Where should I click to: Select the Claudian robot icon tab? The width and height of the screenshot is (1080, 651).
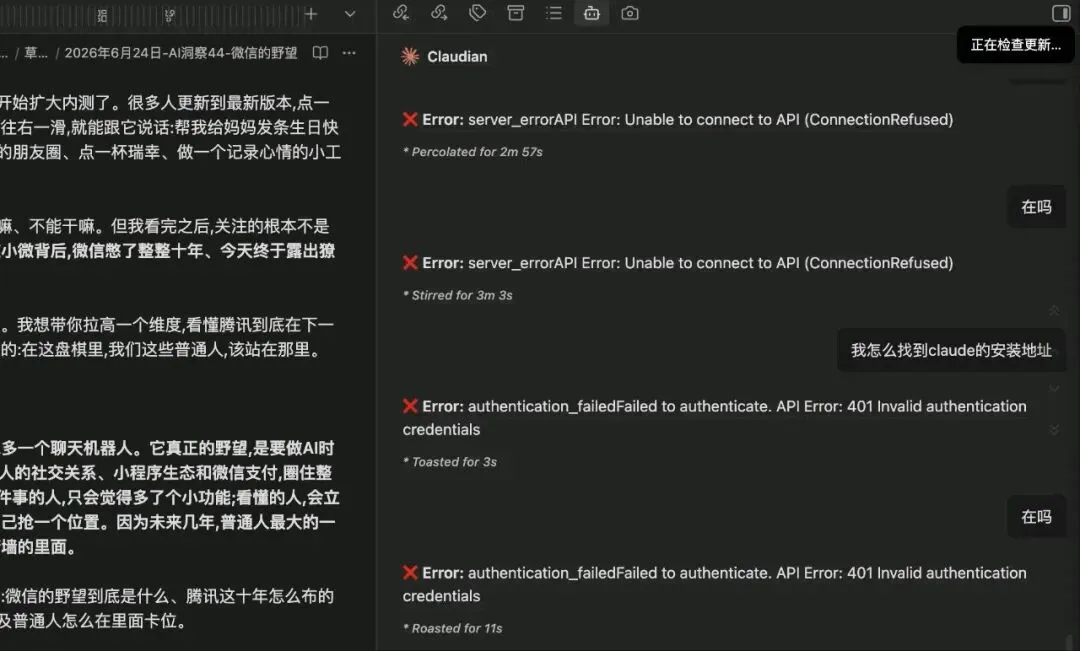(x=592, y=13)
